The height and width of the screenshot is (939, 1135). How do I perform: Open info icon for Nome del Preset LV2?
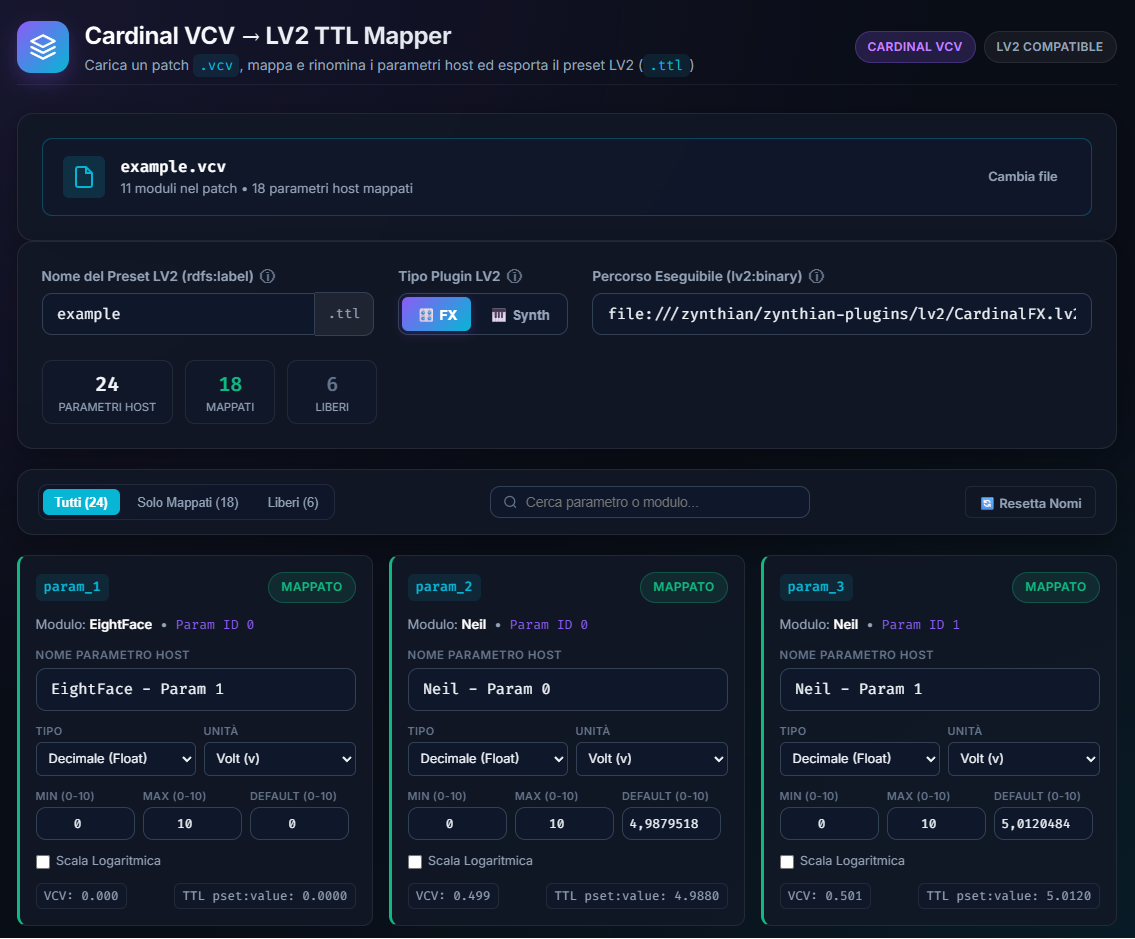268,277
